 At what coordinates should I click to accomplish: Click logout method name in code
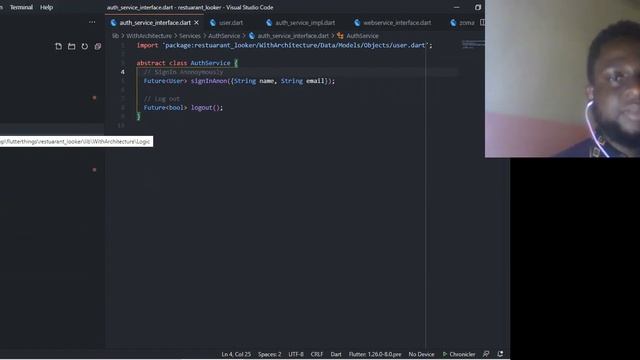click(202, 108)
